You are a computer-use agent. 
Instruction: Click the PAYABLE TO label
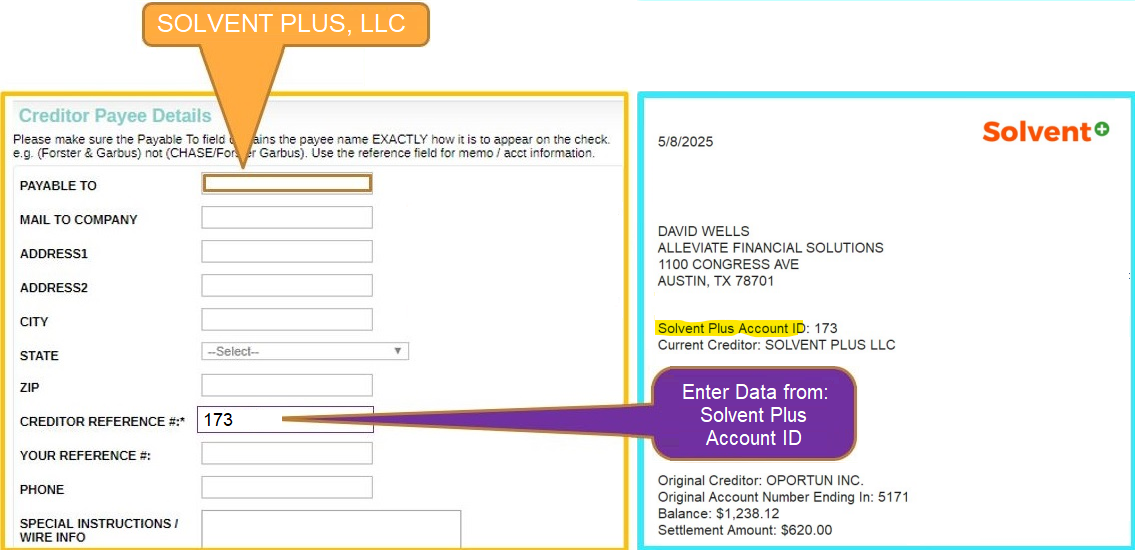(x=58, y=186)
